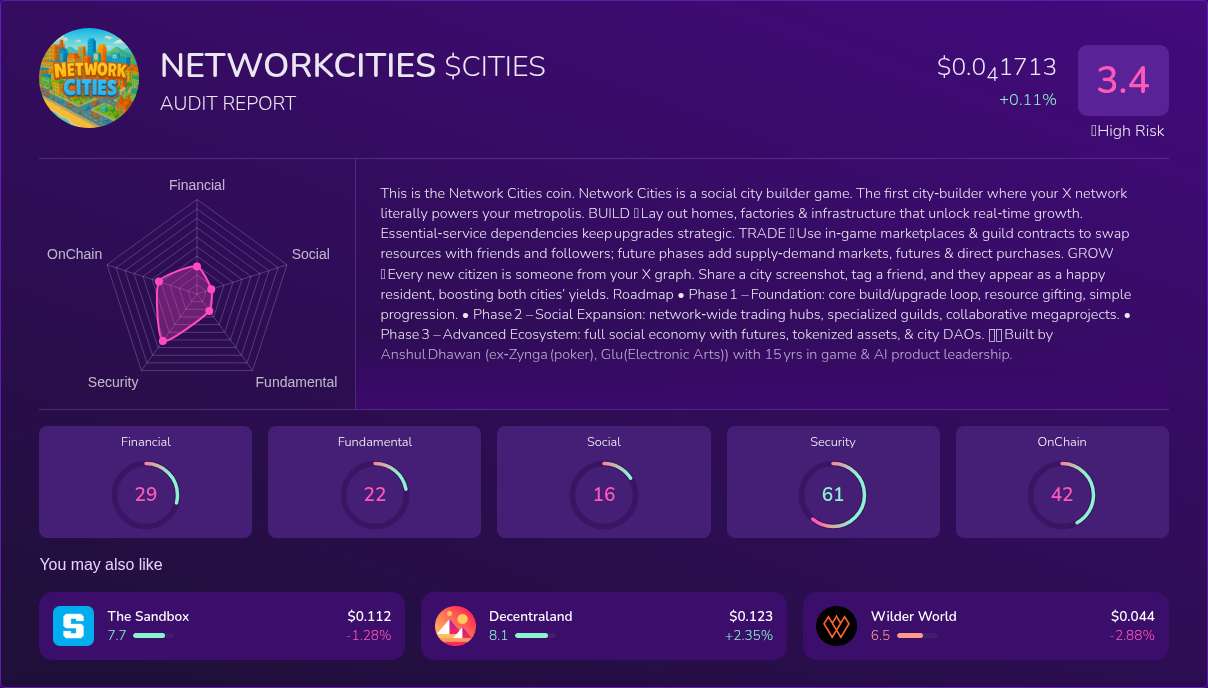This screenshot has width=1208, height=688.
Task: Toggle the High Risk warning indicator
Action: tap(1128, 131)
